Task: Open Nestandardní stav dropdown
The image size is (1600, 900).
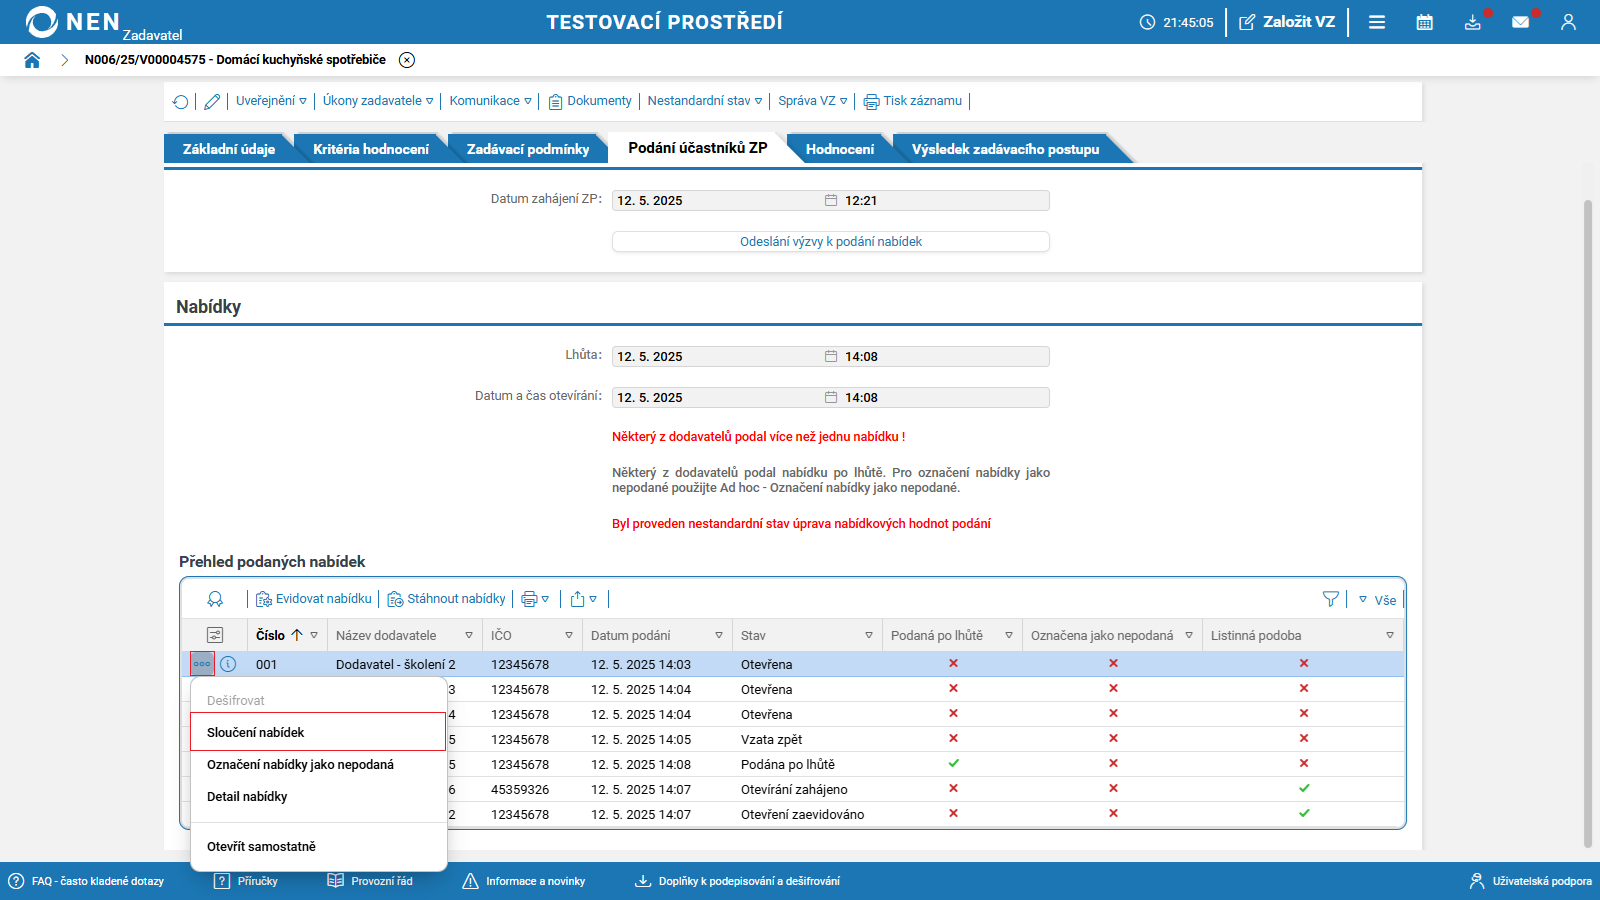Action: click(x=705, y=101)
